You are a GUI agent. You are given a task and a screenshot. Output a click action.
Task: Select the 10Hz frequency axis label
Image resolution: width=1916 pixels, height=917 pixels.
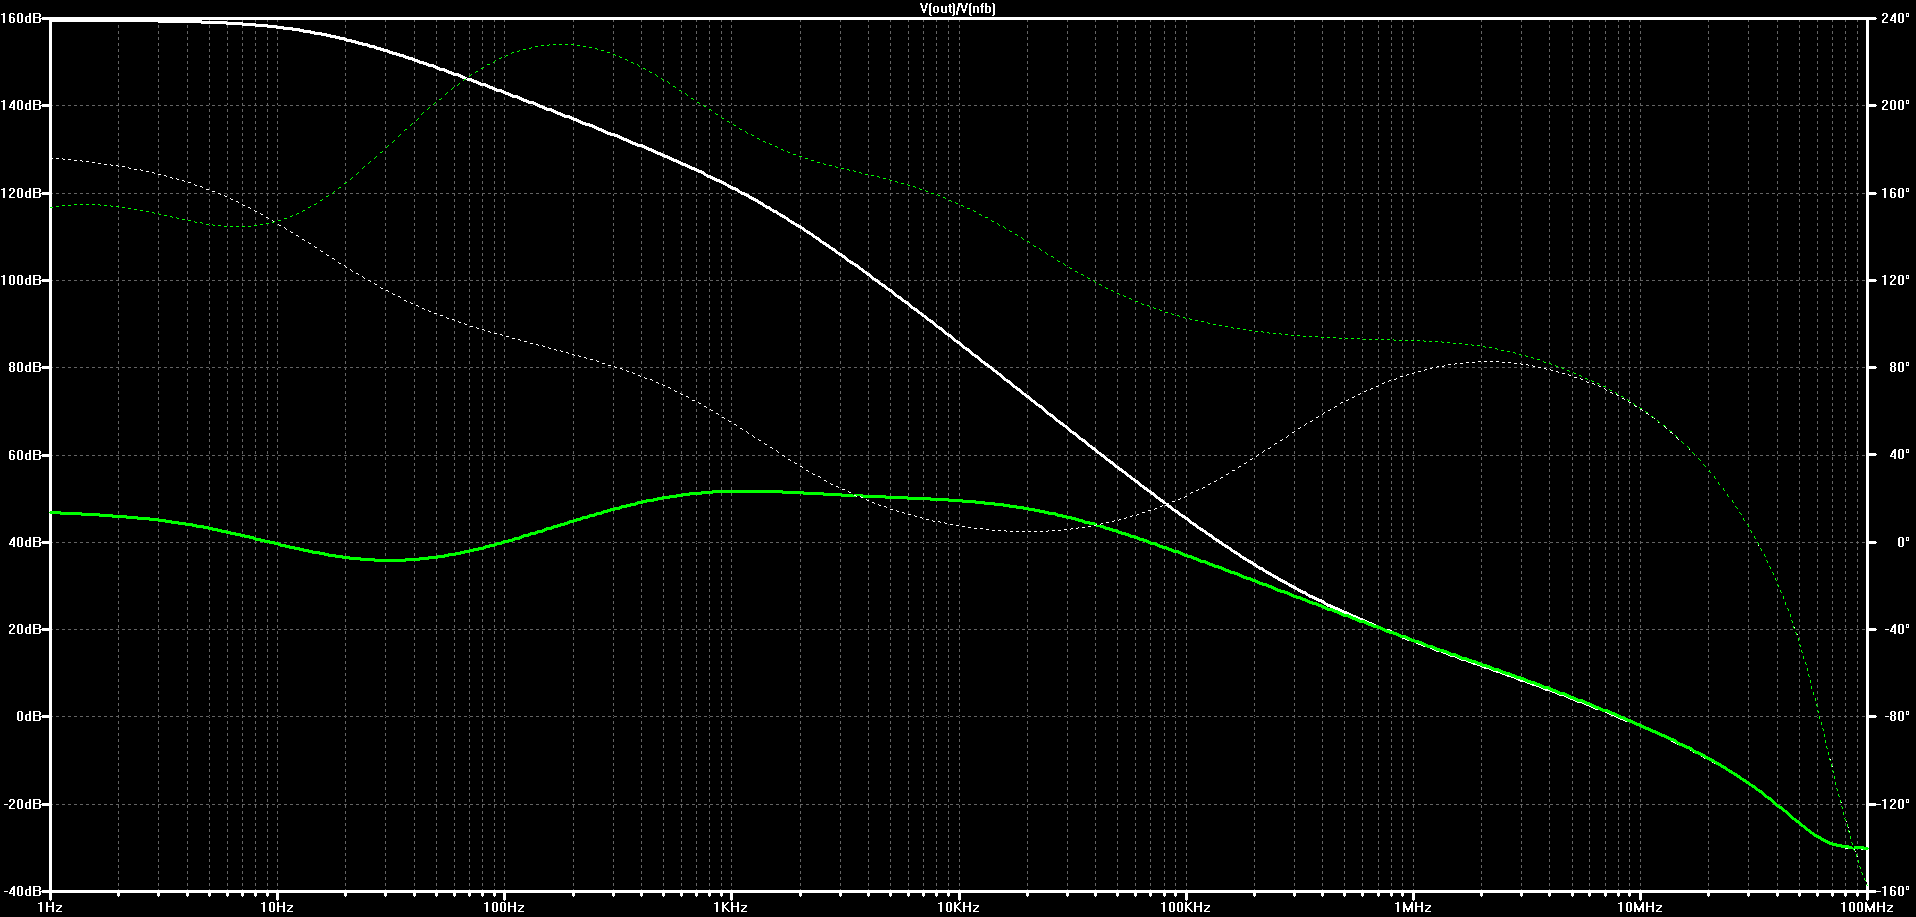coord(277,908)
